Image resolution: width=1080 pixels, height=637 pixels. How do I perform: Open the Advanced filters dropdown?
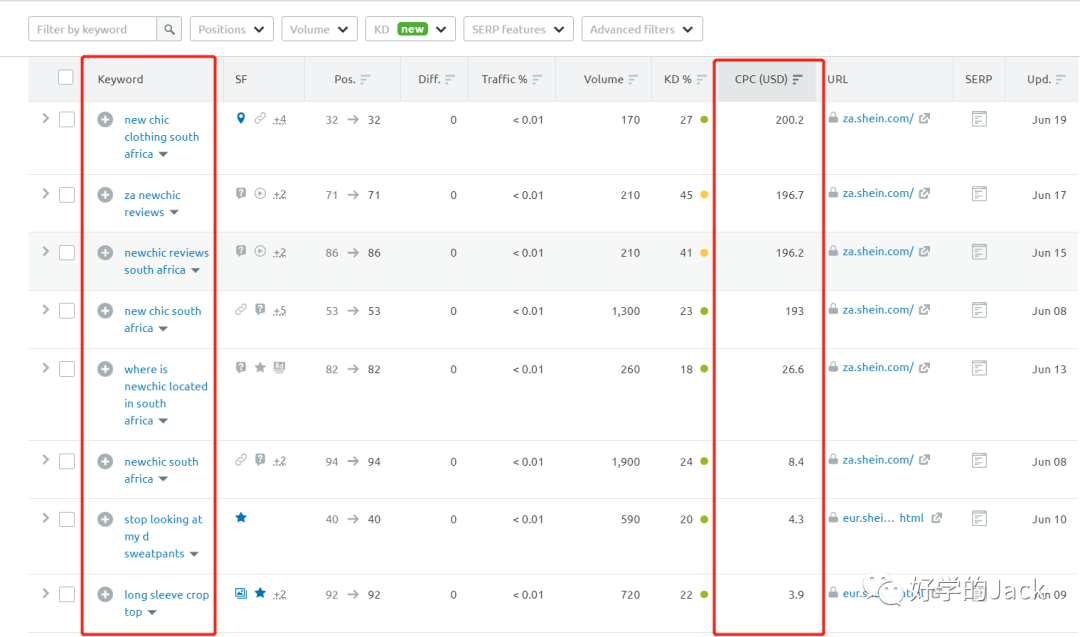[x=642, y=29]
